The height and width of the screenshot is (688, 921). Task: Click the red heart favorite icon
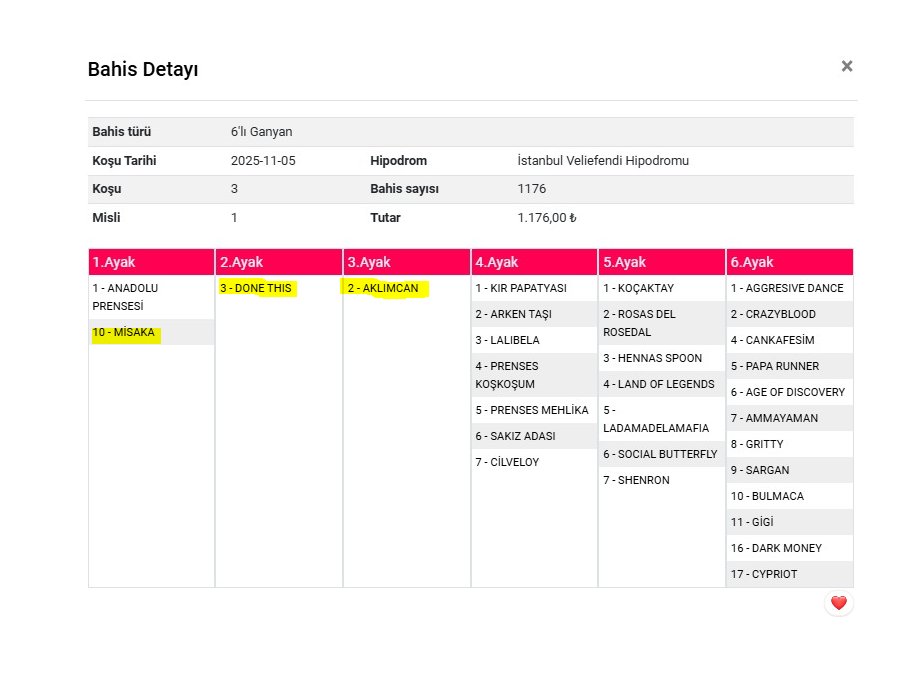click(839, 603)
